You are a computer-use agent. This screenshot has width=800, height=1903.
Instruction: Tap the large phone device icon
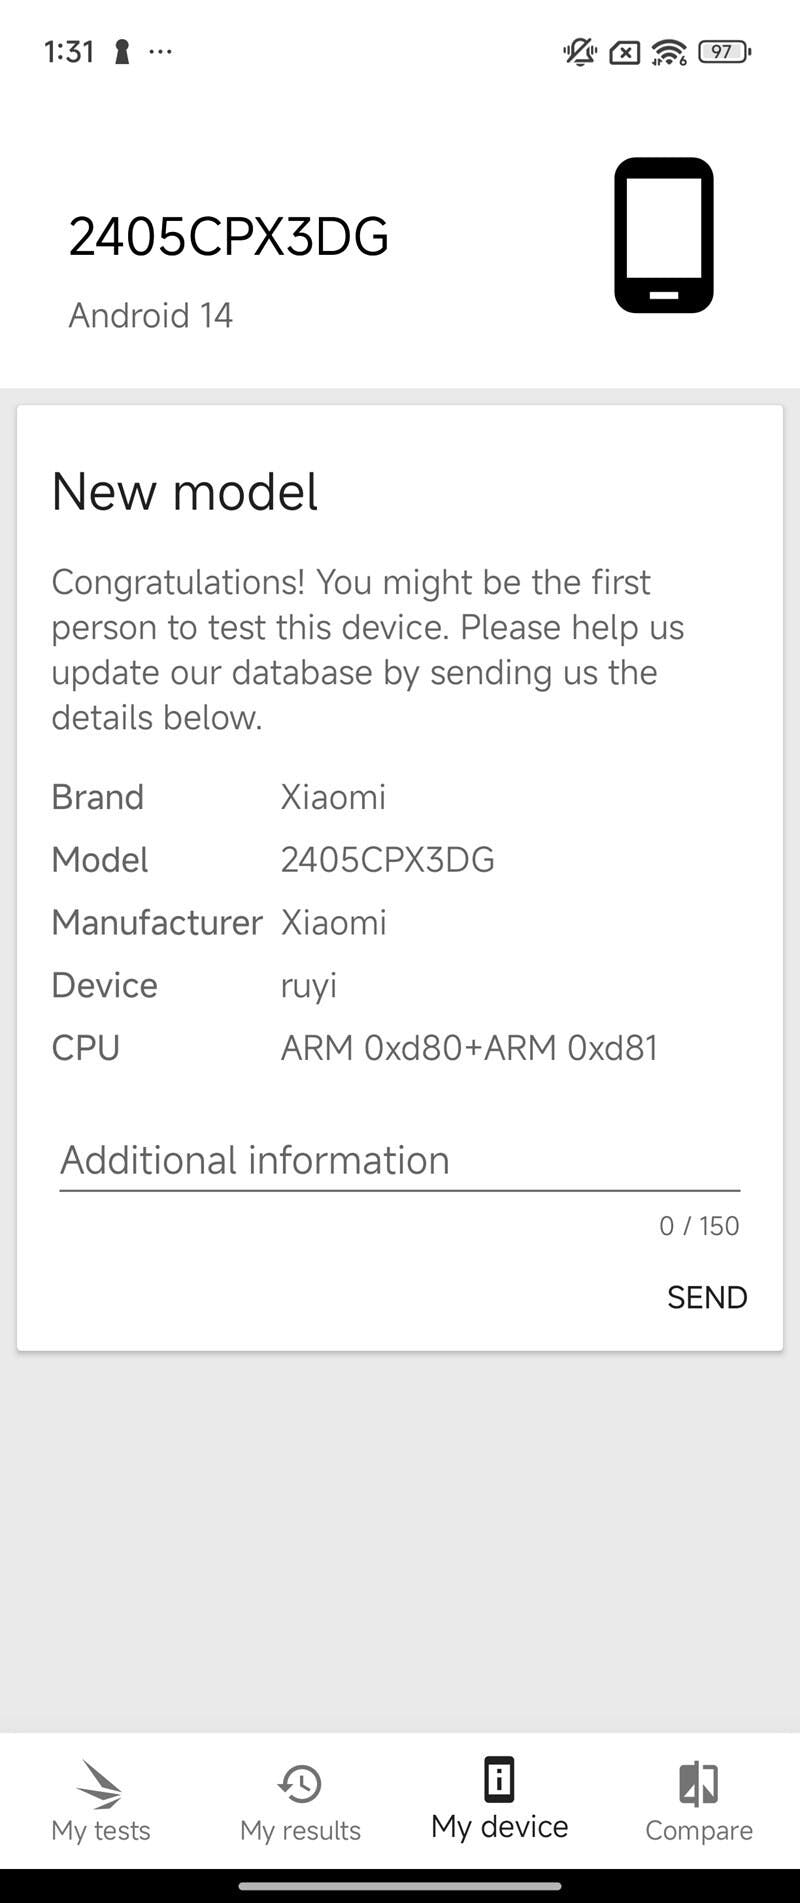click(663, 235)
